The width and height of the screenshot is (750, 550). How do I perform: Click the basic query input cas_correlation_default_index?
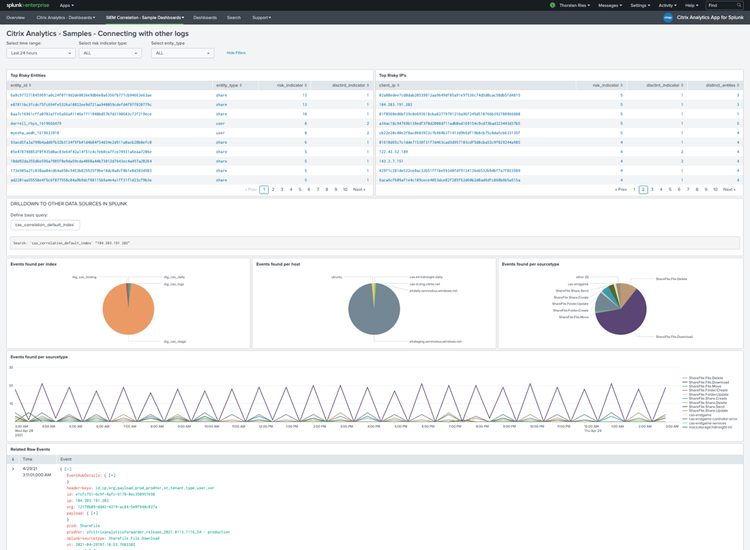point(45,225)
